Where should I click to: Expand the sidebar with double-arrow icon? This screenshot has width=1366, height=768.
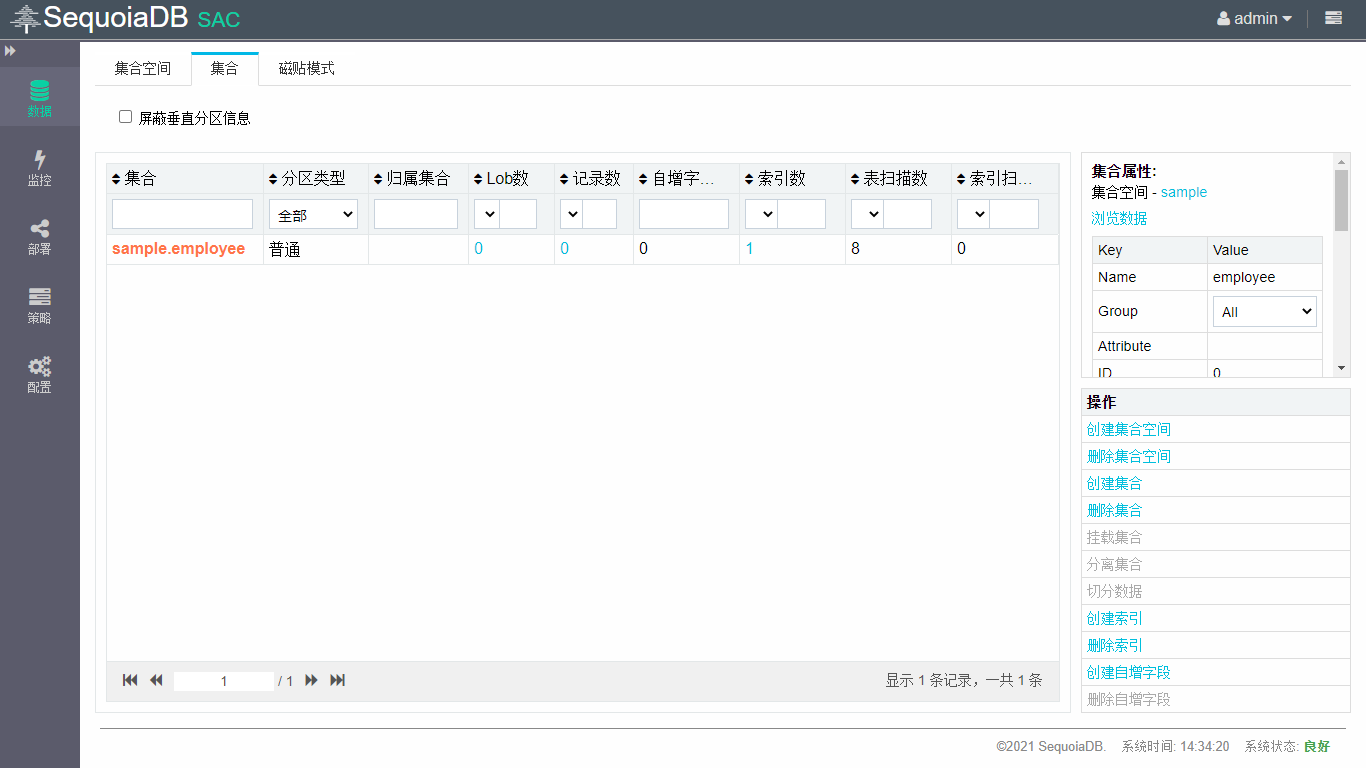pos(10,50)
